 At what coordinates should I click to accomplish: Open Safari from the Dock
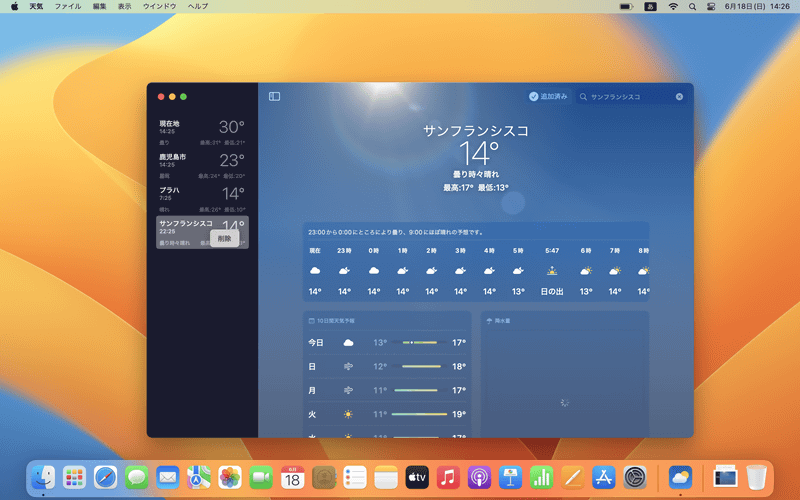coord(106,478)
